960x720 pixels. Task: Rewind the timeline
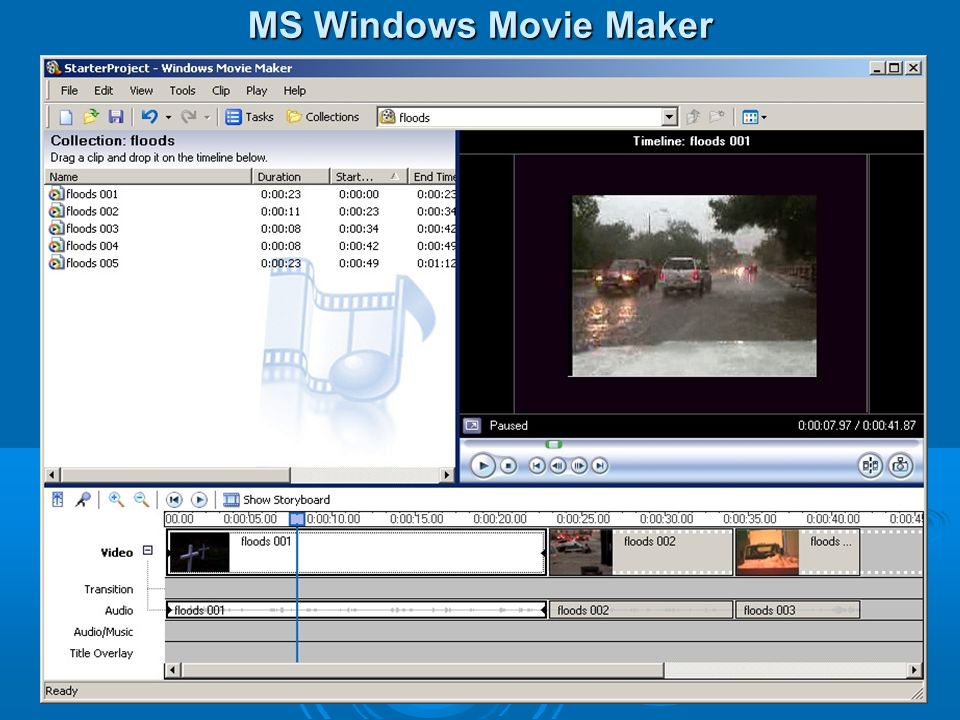[174, 500]
